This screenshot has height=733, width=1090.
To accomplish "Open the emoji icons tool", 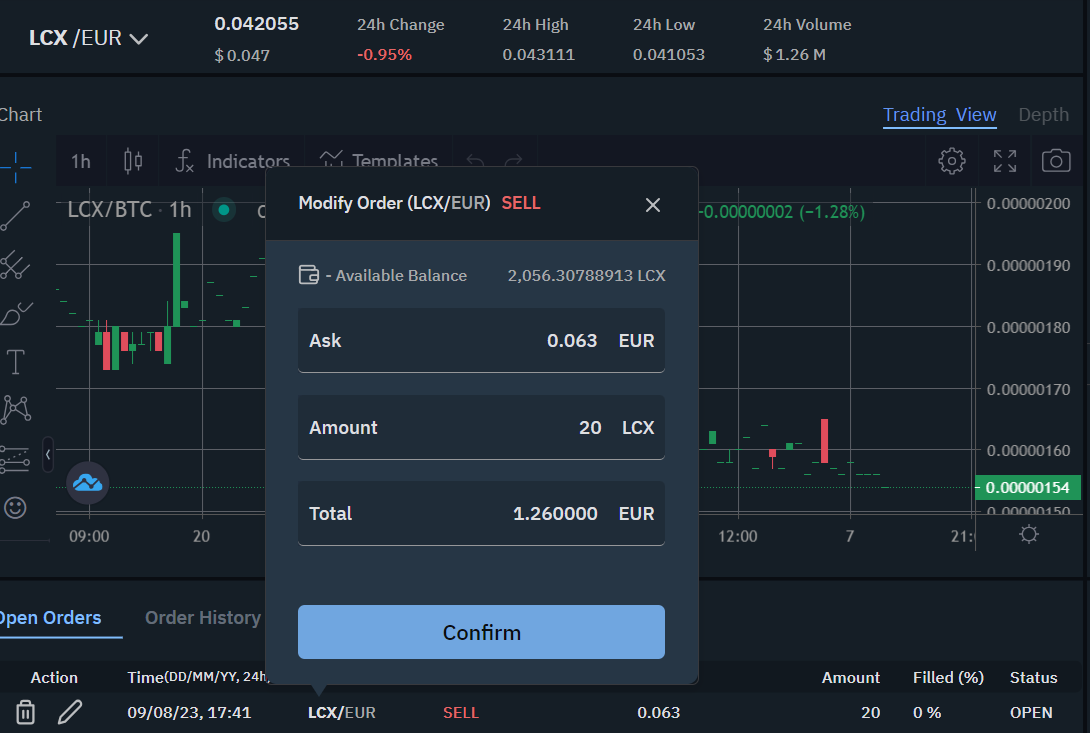I will 15,507.
